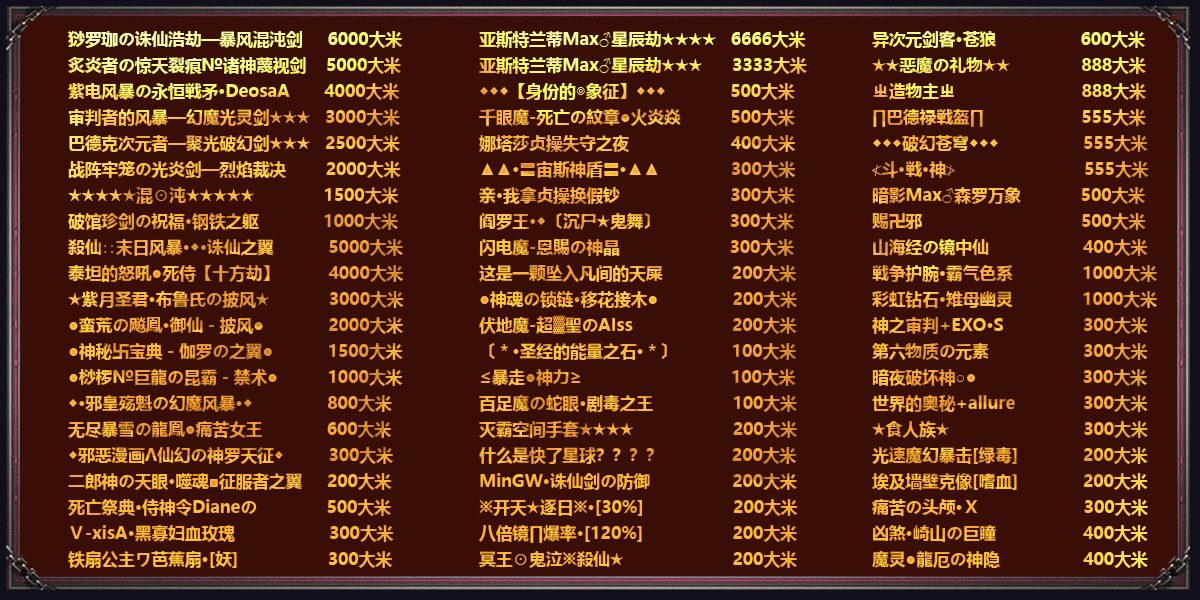Click the 闪电魔-恩赐的神晶 entry
Viewport: 1200px width, 600px height.
(x=549, y=247)
